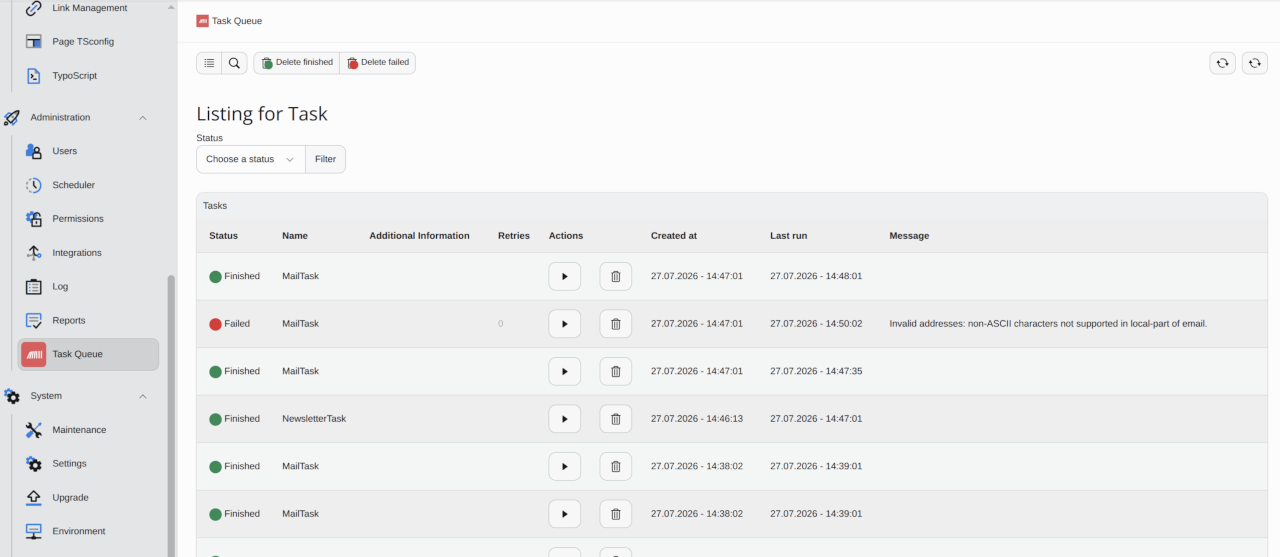
Task: Click the Filter button
Action: click(x=325, y=159)
